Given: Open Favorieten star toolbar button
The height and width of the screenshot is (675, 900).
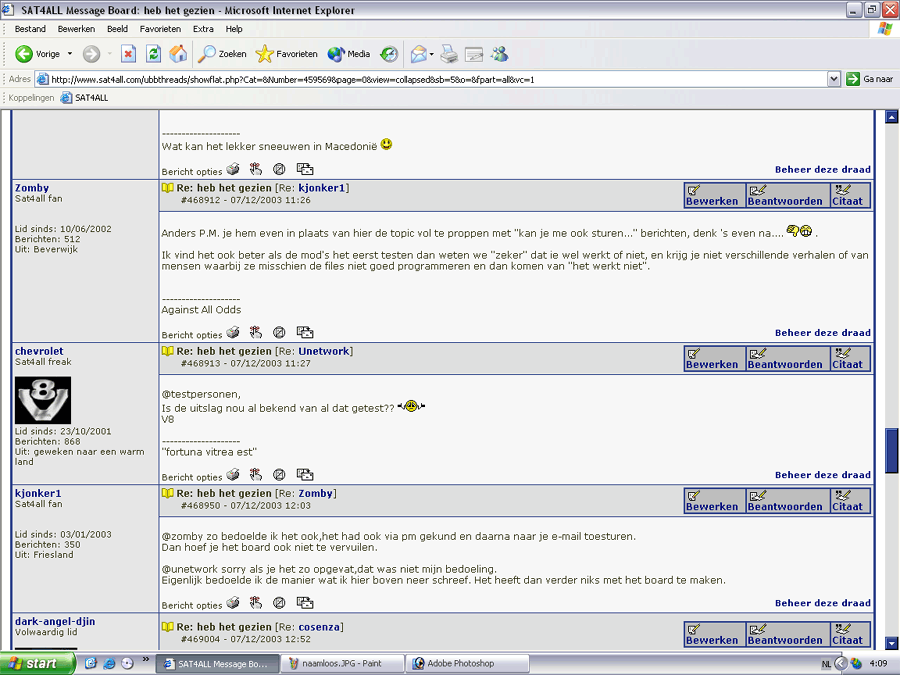Looking at the screenshot, I should coord(286,54).
